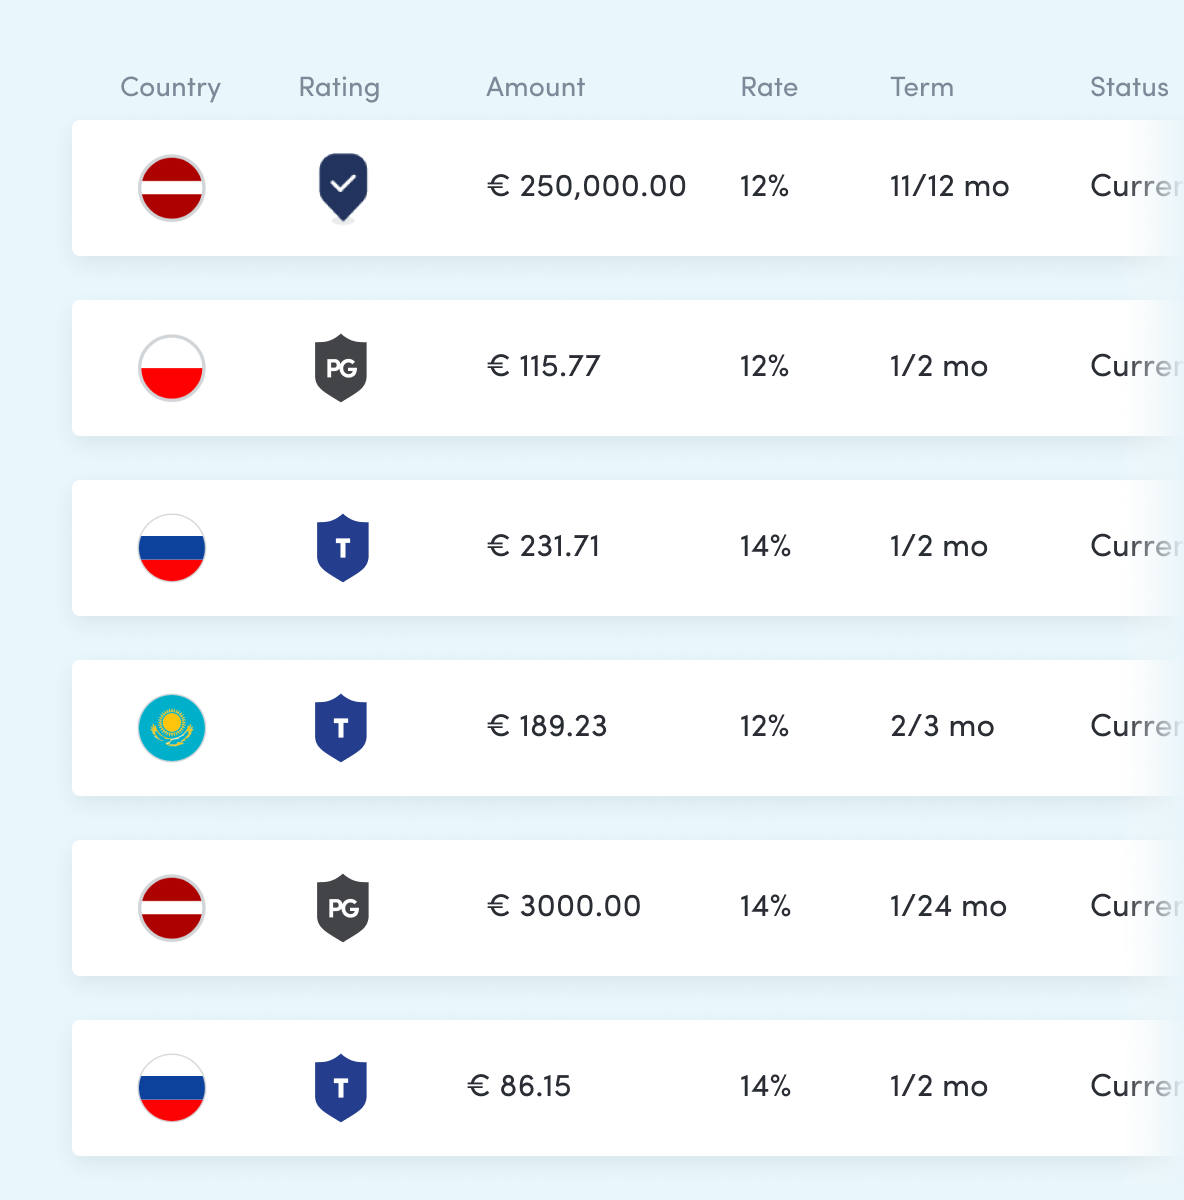Sort by the Rating column header
Viewport: 1184px width, 1200px height.
click(339, 87)
